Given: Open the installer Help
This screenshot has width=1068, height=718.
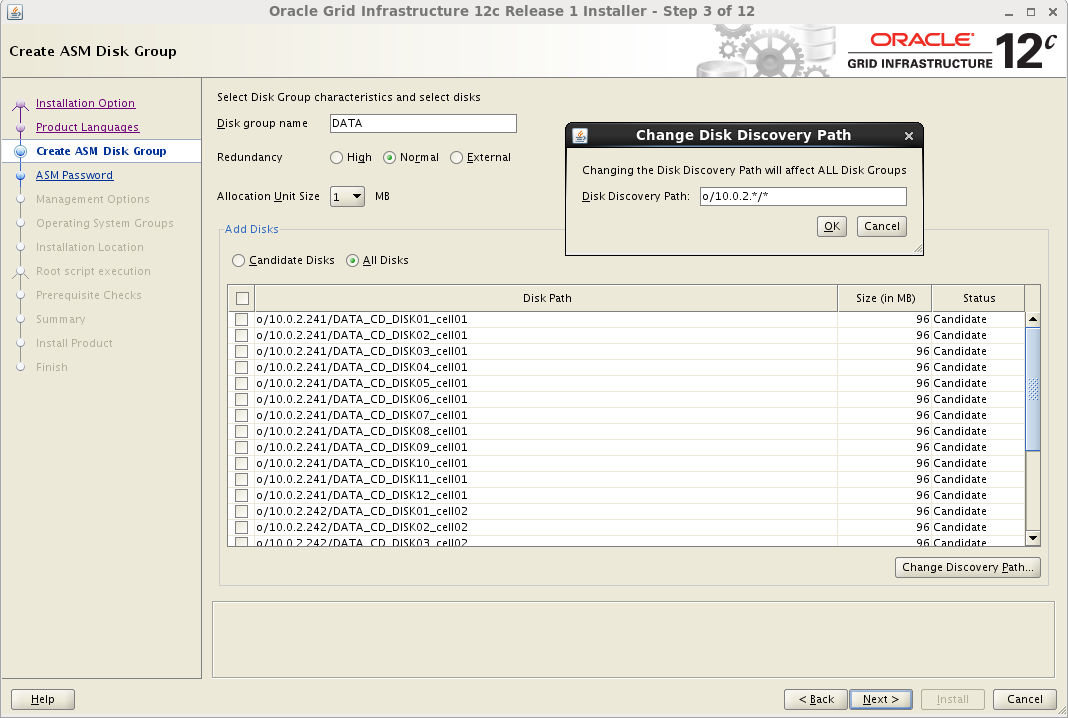Looking at the screenshot, I should [x=42, y=700].
